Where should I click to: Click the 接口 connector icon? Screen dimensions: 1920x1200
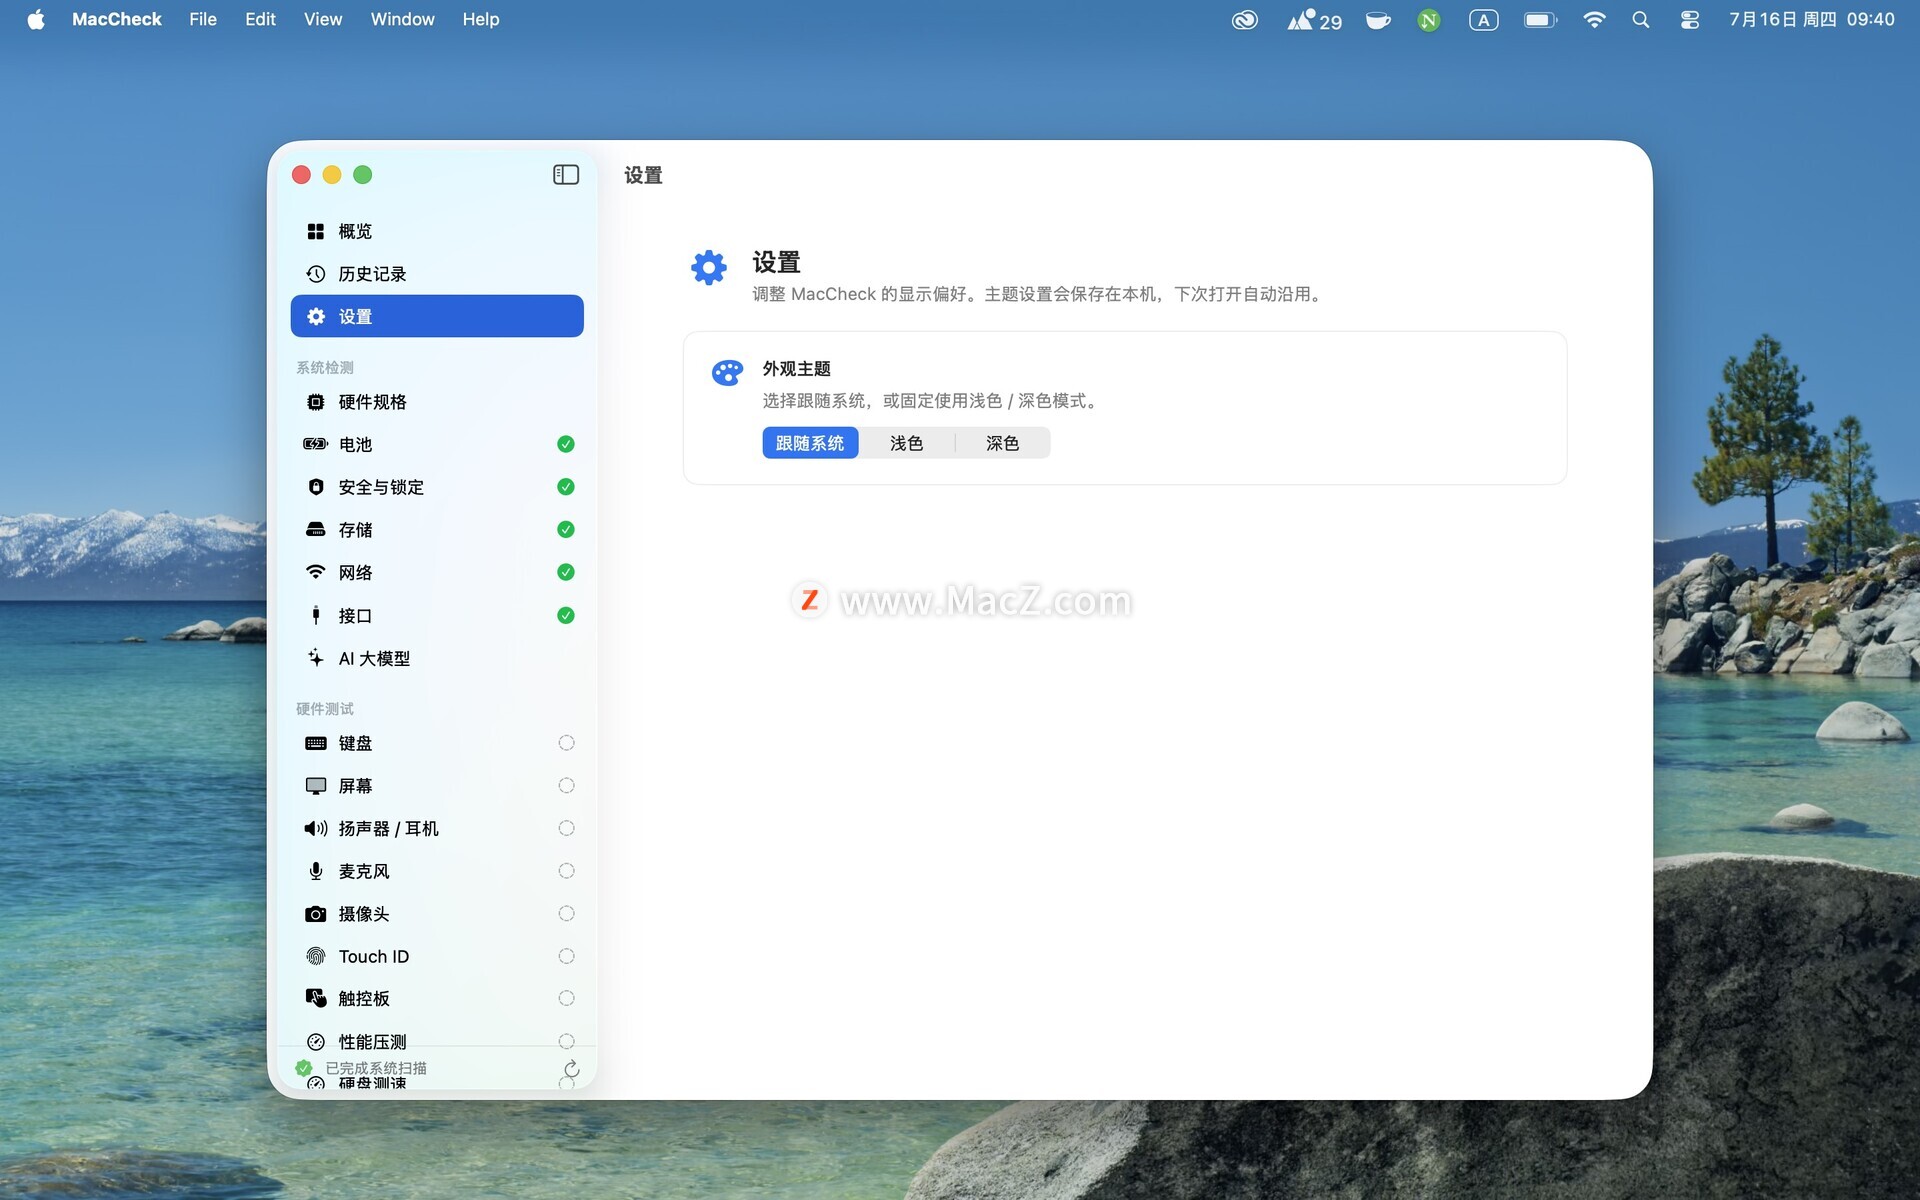coord(316,615)
